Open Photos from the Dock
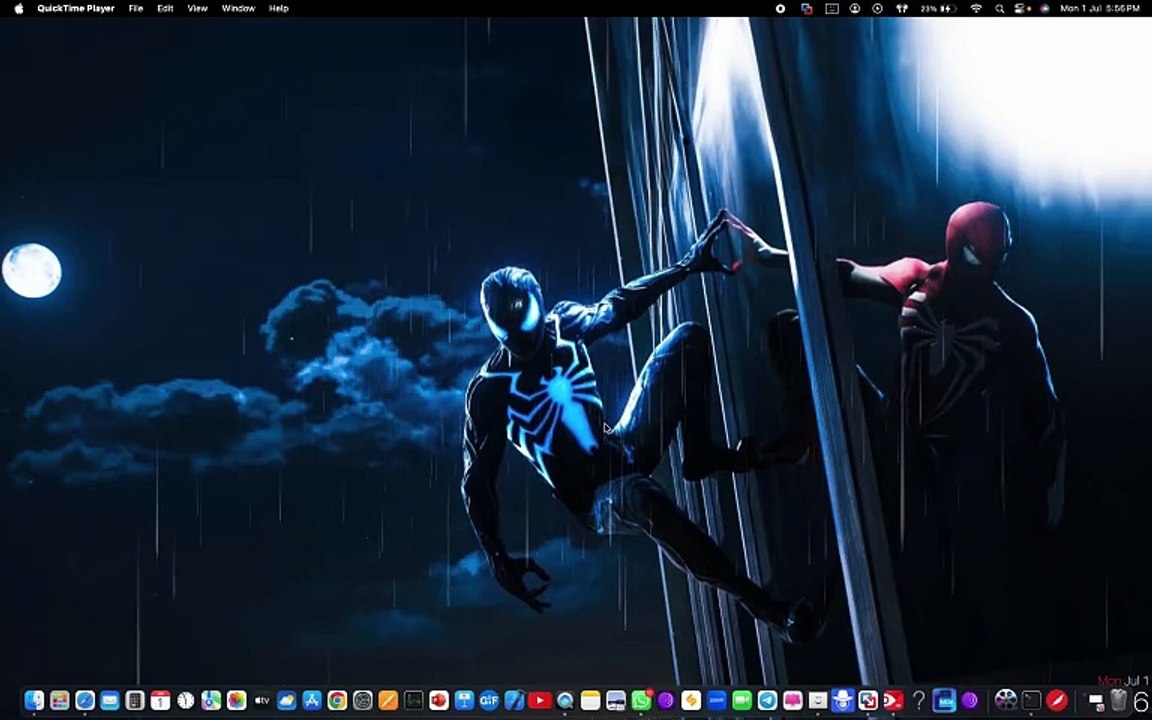This screenshot has width=1152, height=720. pyautogui.click(x=237, y=700)
